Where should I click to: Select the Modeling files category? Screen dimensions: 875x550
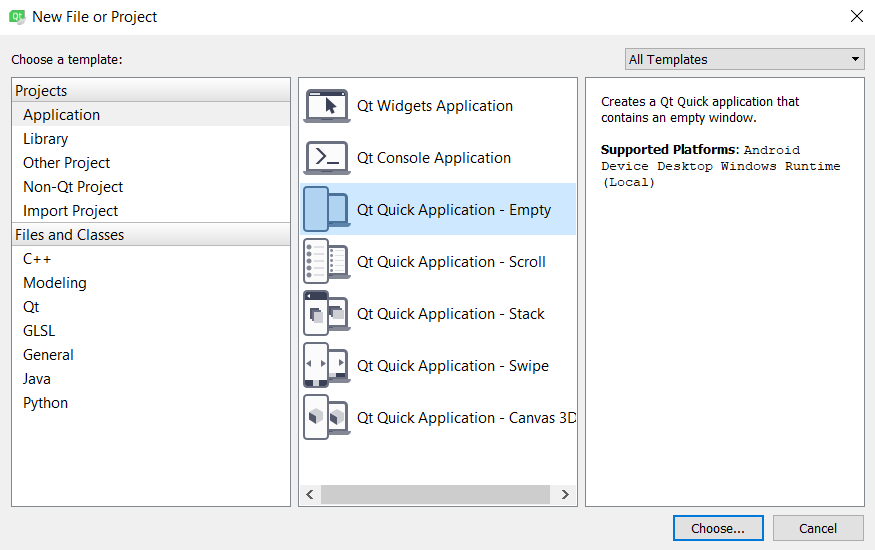[151, 282]
